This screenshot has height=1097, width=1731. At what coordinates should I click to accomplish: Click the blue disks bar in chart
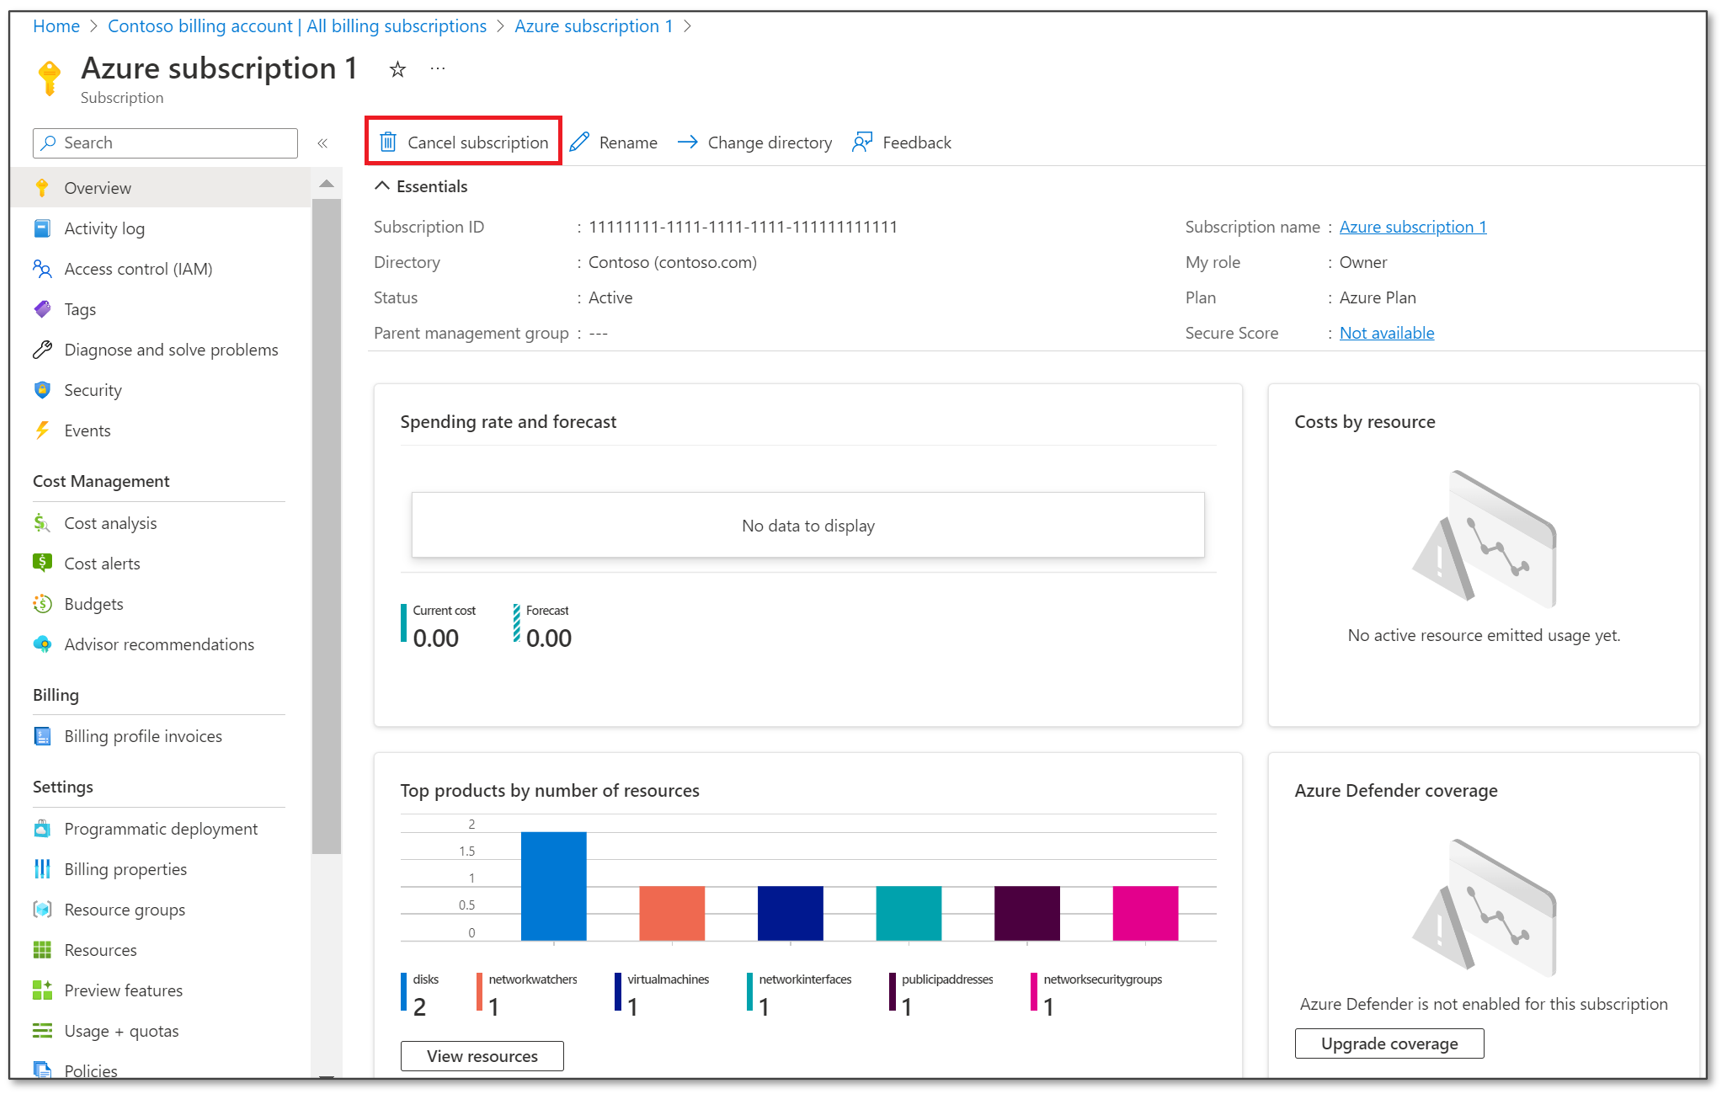553,886
